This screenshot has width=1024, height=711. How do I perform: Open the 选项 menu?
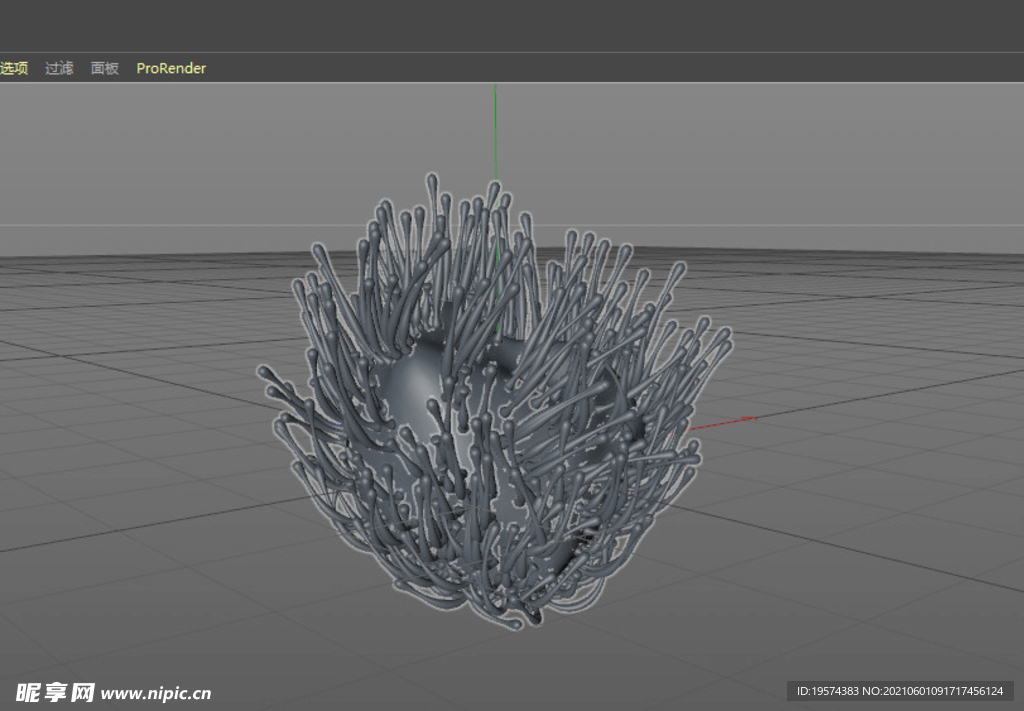pos(14,68)
